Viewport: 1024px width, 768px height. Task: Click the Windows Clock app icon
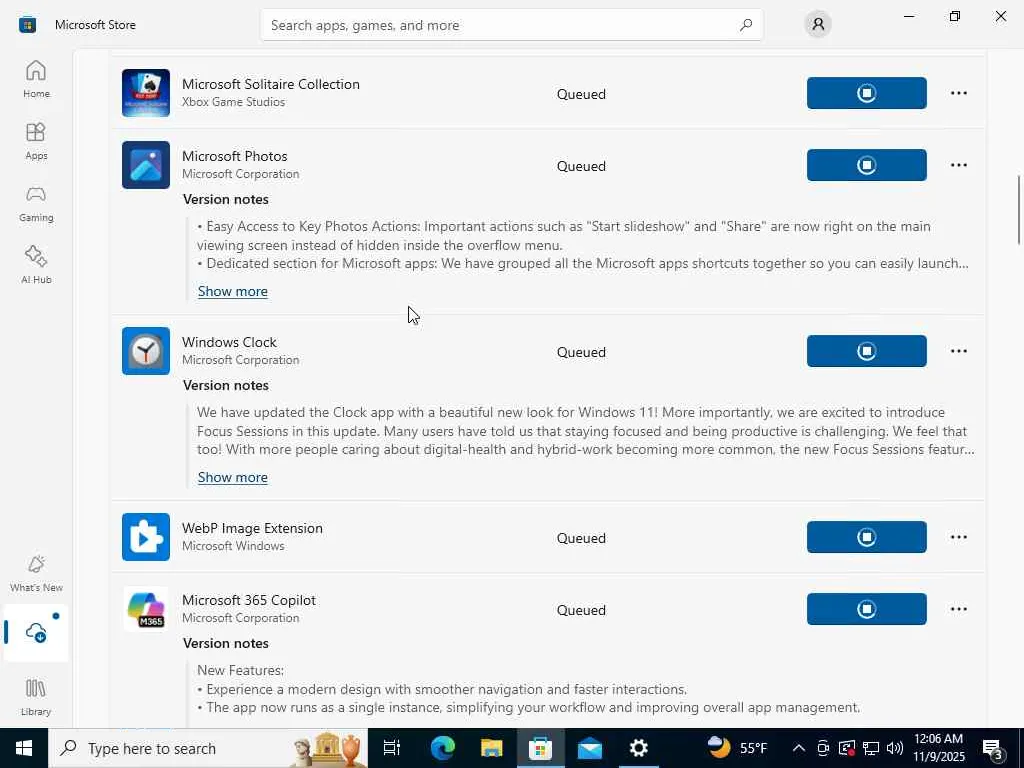coord(146,351)
